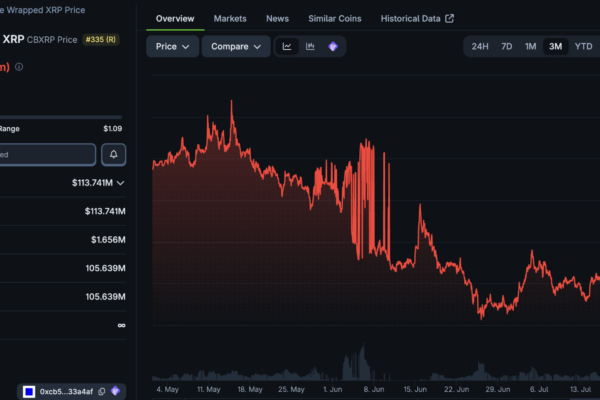Screen dimensions: 600x400
Task: Open external link icon on Historical Data
Action: click(450, 18)
